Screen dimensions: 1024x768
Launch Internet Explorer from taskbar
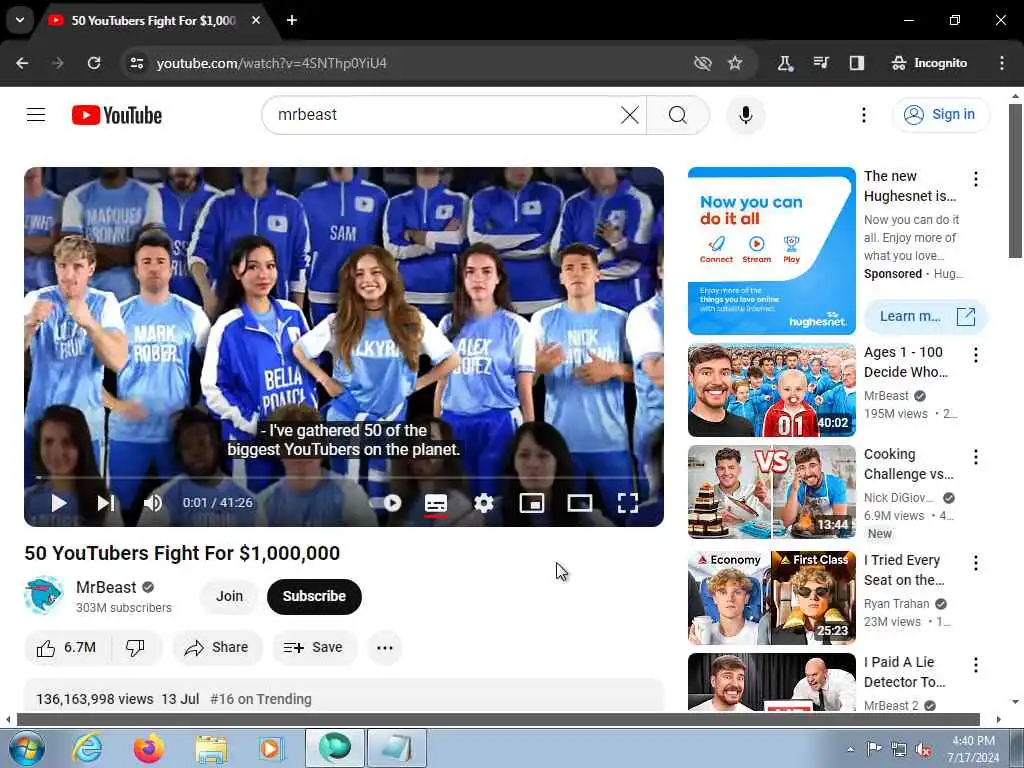coord(88,748)
